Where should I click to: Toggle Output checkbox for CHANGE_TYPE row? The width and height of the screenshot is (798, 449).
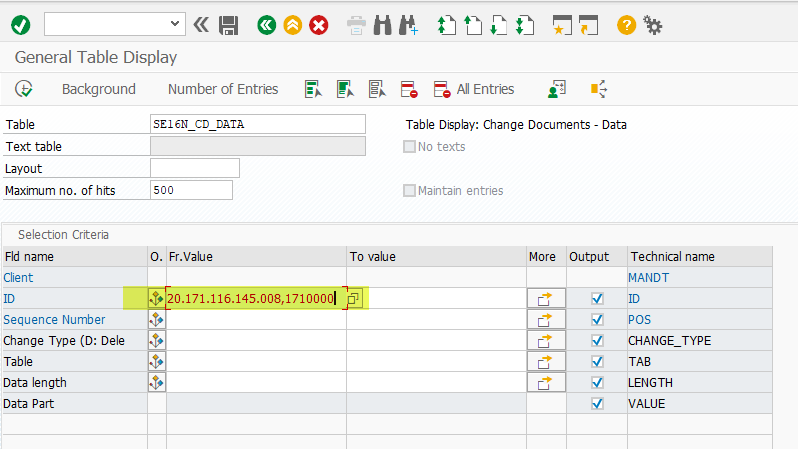pos(597,341)
